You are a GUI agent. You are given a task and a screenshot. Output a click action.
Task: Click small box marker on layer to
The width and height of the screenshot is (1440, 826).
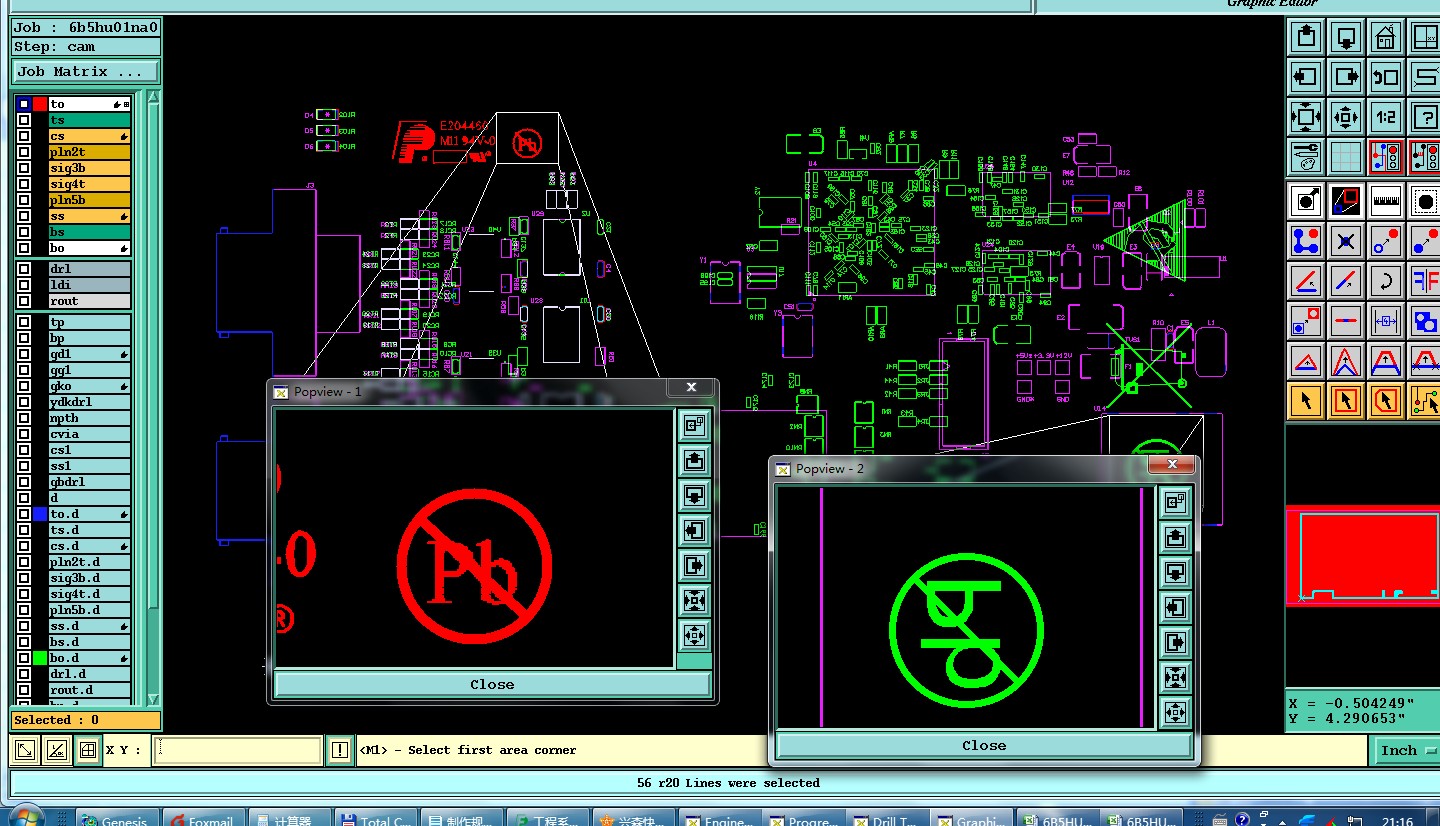coord(126,104)
